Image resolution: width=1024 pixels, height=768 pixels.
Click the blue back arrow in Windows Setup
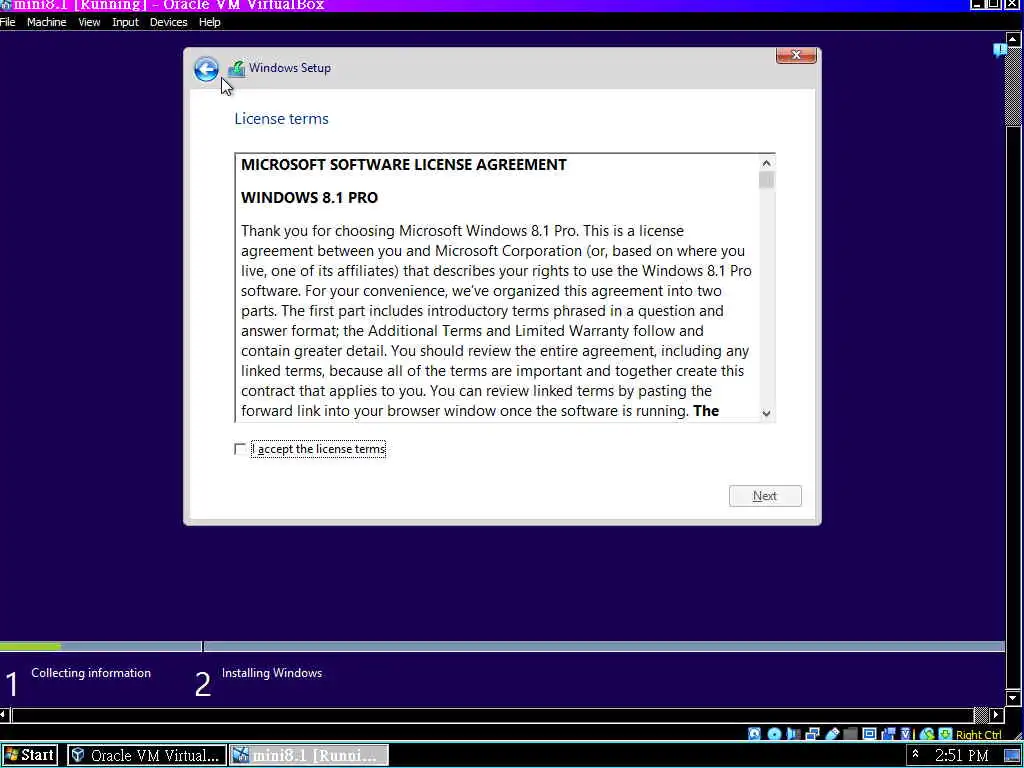pyautogui.click(x=206, y=69)
